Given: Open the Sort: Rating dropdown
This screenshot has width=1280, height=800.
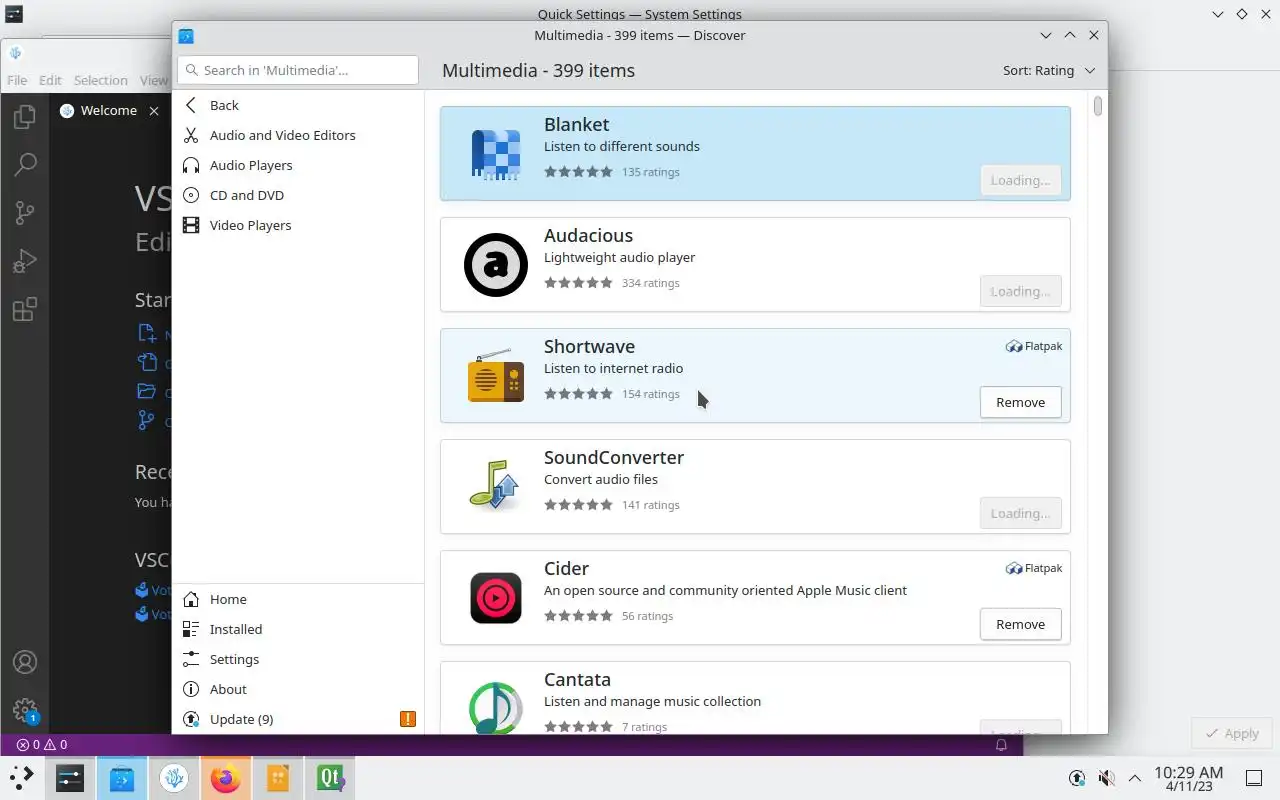Looking at the screenshot, I should pyautogui.click(x=1049, y=70).
